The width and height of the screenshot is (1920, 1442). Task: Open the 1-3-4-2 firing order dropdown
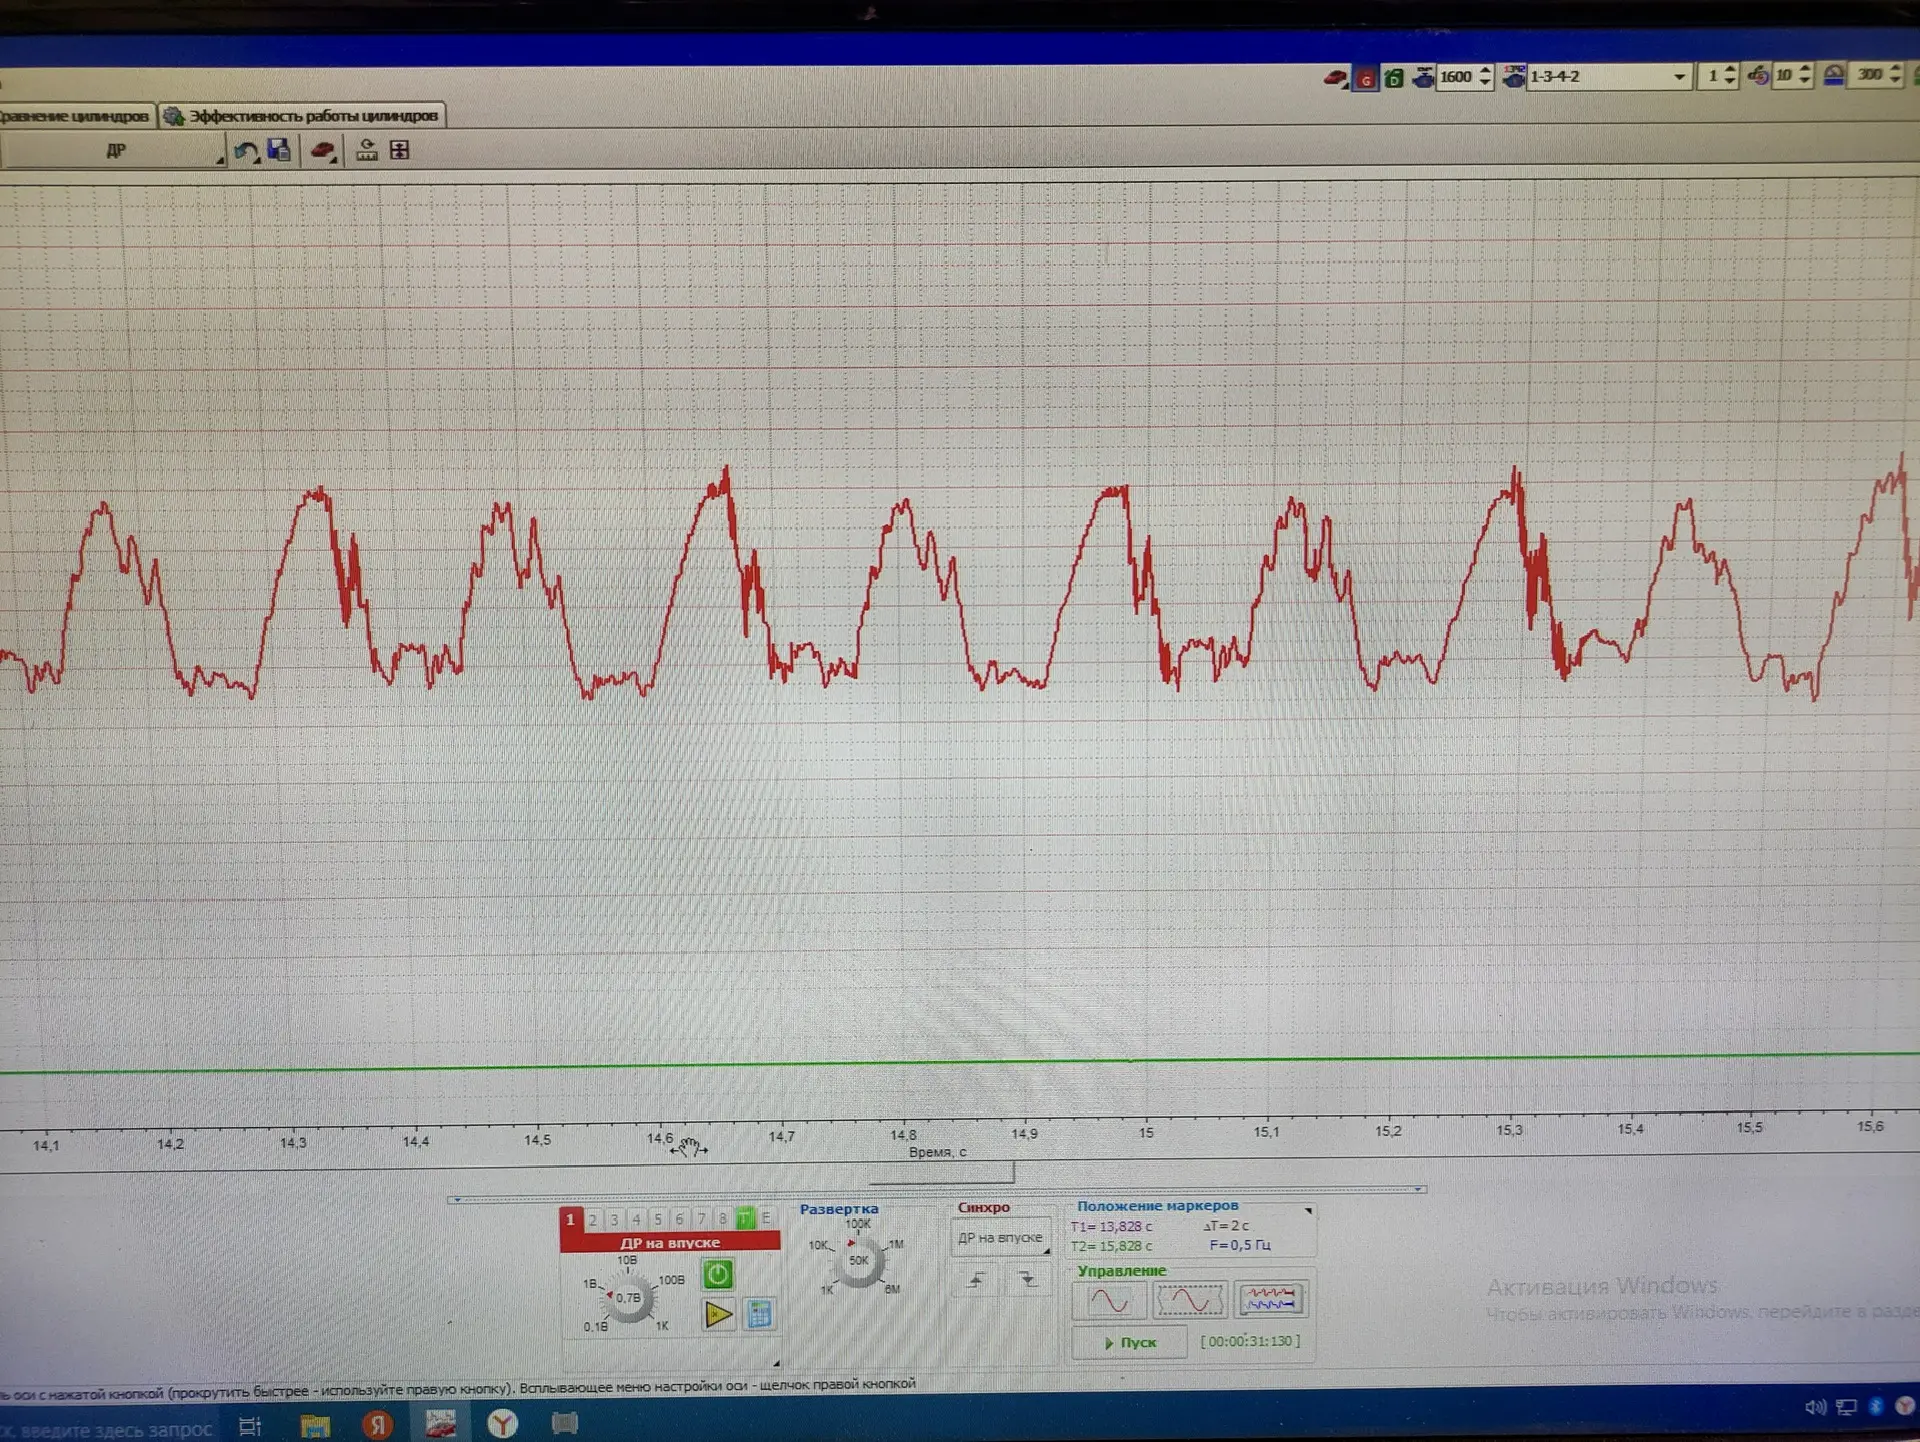[x=1679, y=77]
